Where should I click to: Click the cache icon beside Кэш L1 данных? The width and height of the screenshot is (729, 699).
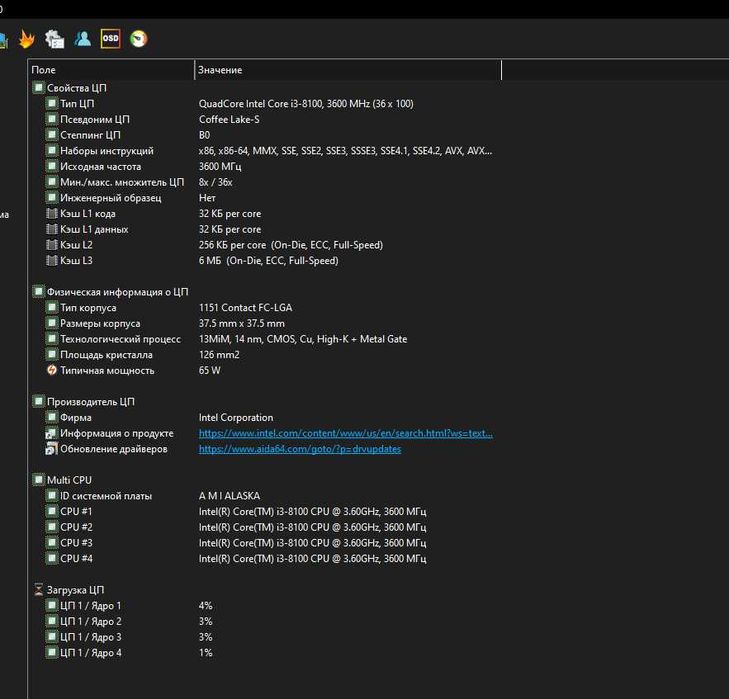(x=52, y=229)
